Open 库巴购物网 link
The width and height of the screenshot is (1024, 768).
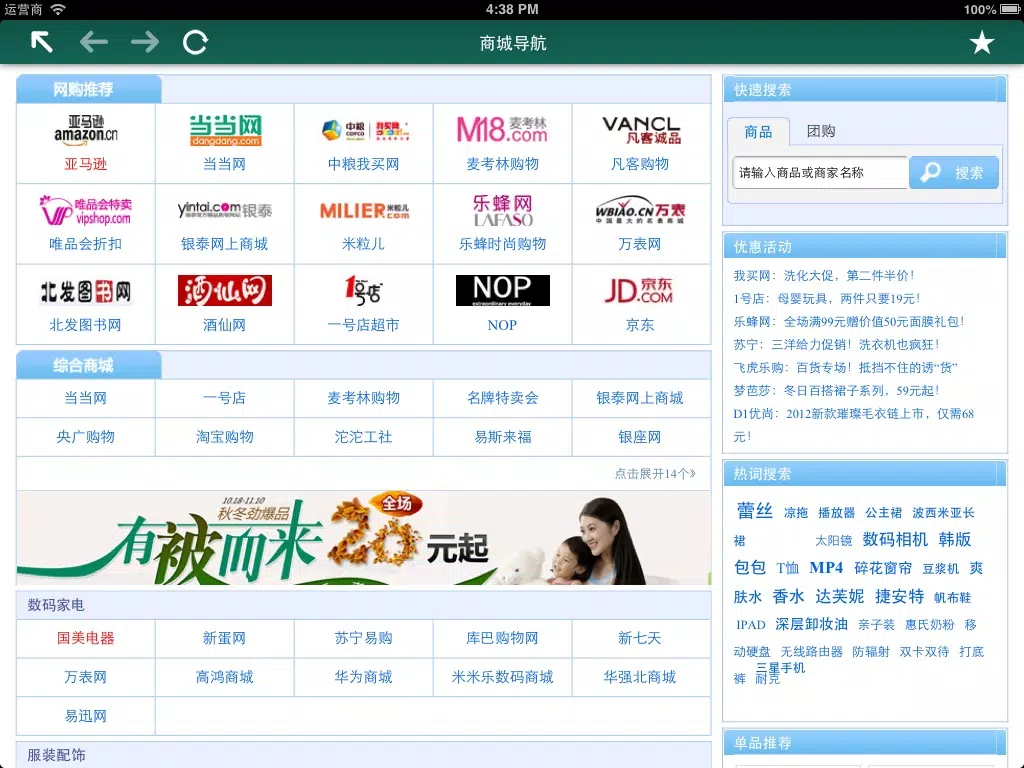click(x=502, y=639)
